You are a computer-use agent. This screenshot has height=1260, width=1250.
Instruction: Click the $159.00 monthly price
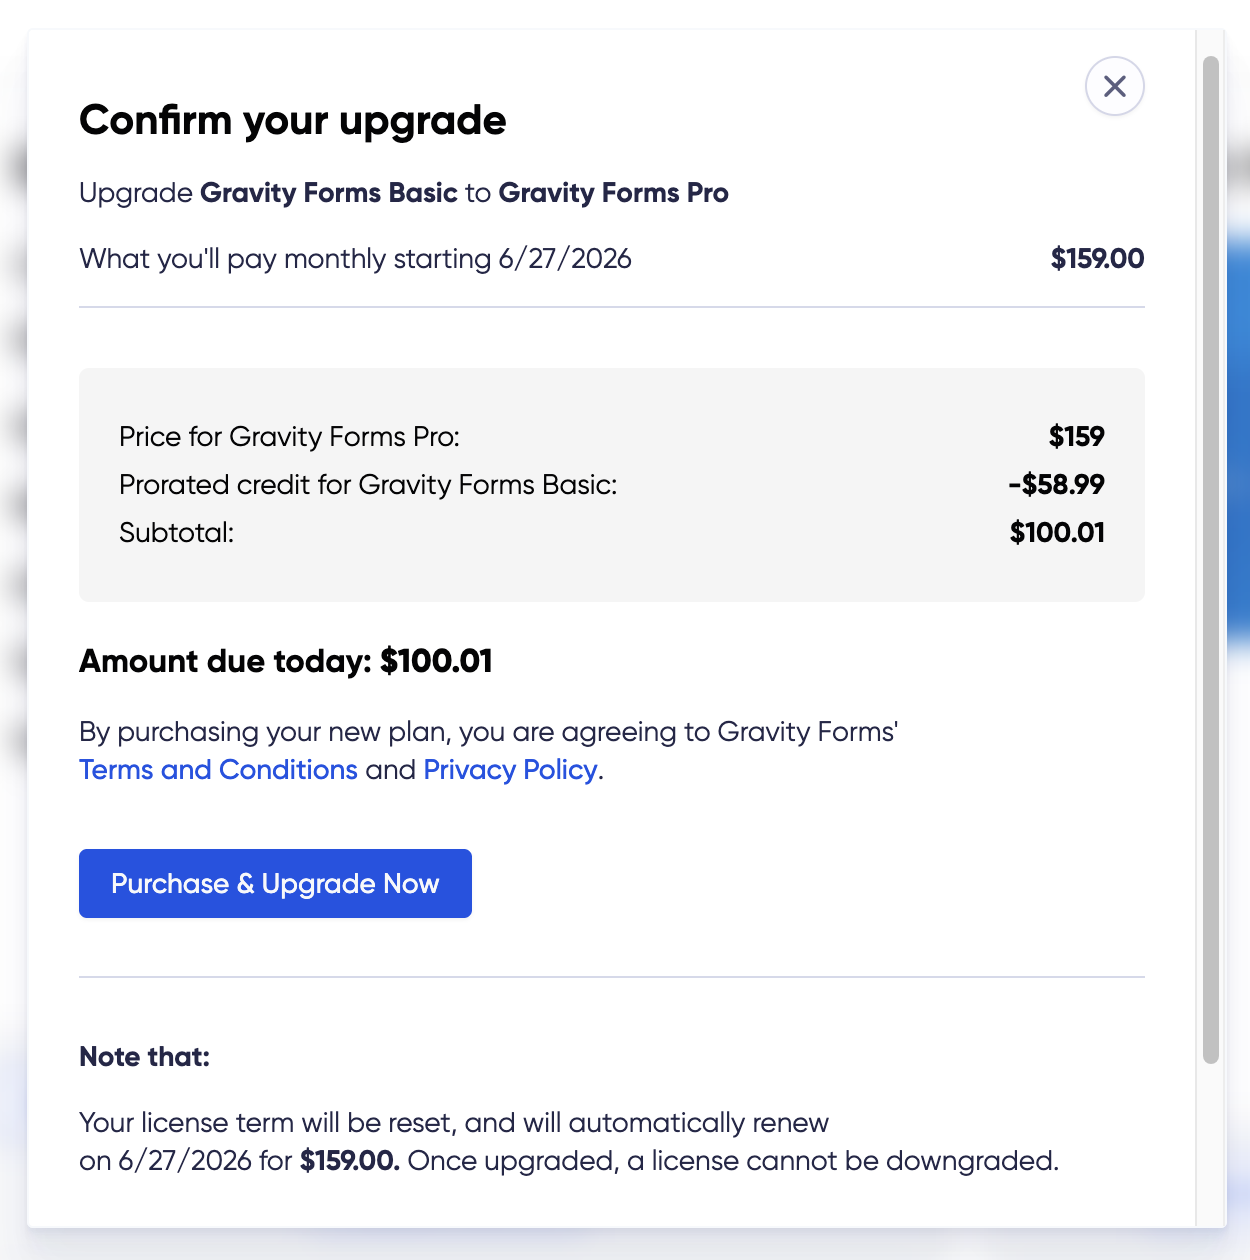(x=1096, y=259)
